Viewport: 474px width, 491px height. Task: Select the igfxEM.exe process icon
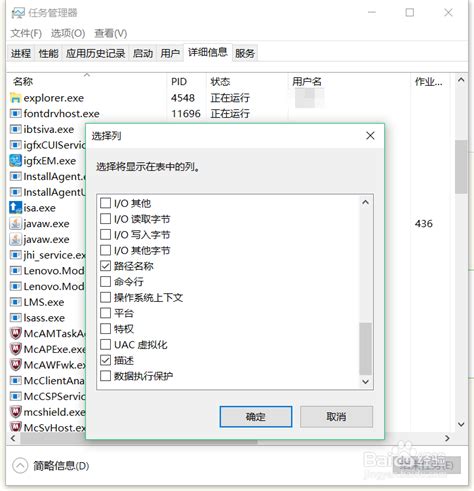(15, 161)
